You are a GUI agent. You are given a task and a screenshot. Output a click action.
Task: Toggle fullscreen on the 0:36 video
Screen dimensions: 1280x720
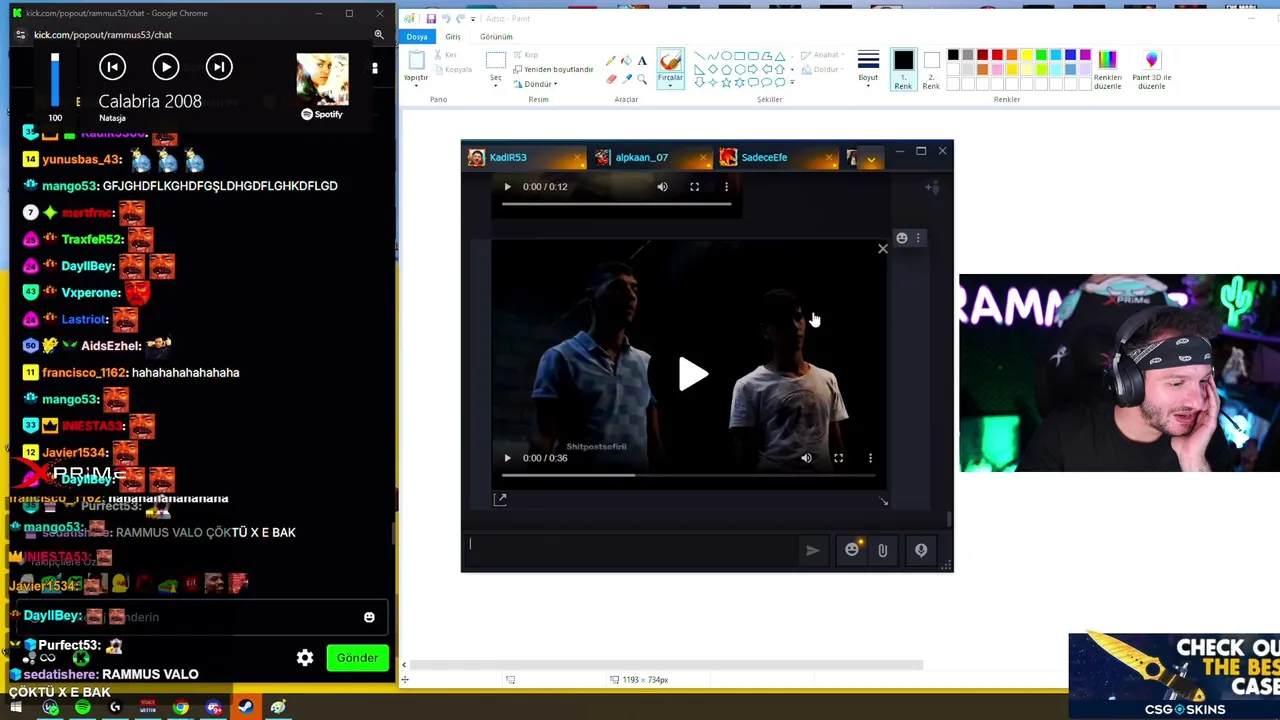(838, 458)
